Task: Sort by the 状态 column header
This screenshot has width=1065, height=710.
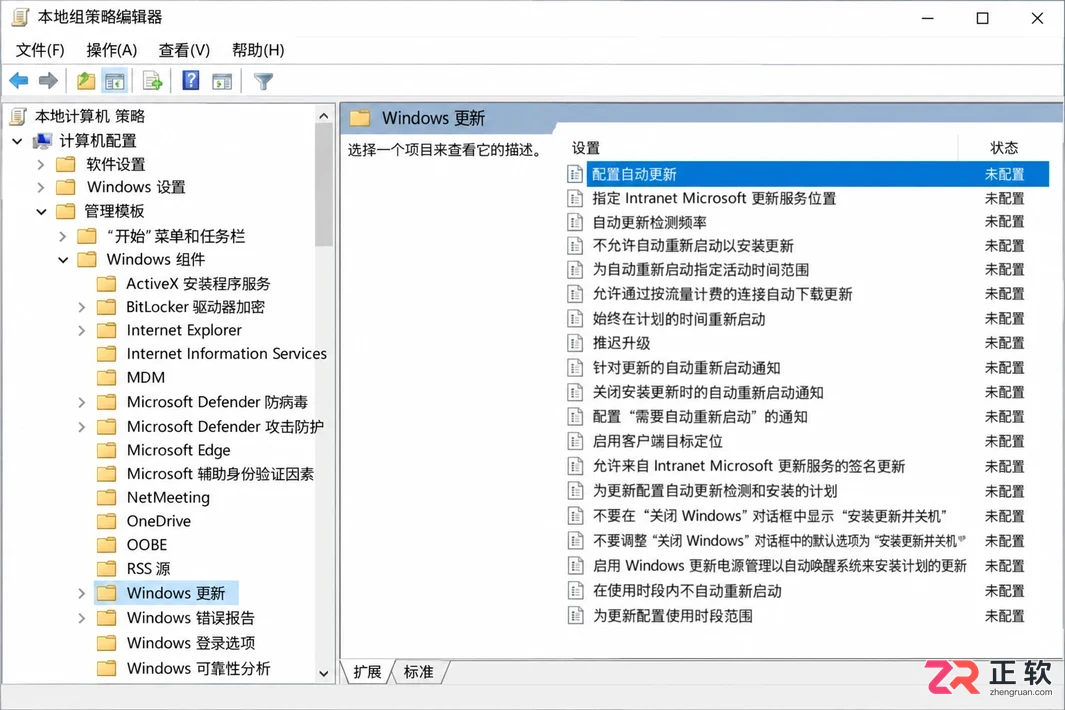Action: 1004,147
